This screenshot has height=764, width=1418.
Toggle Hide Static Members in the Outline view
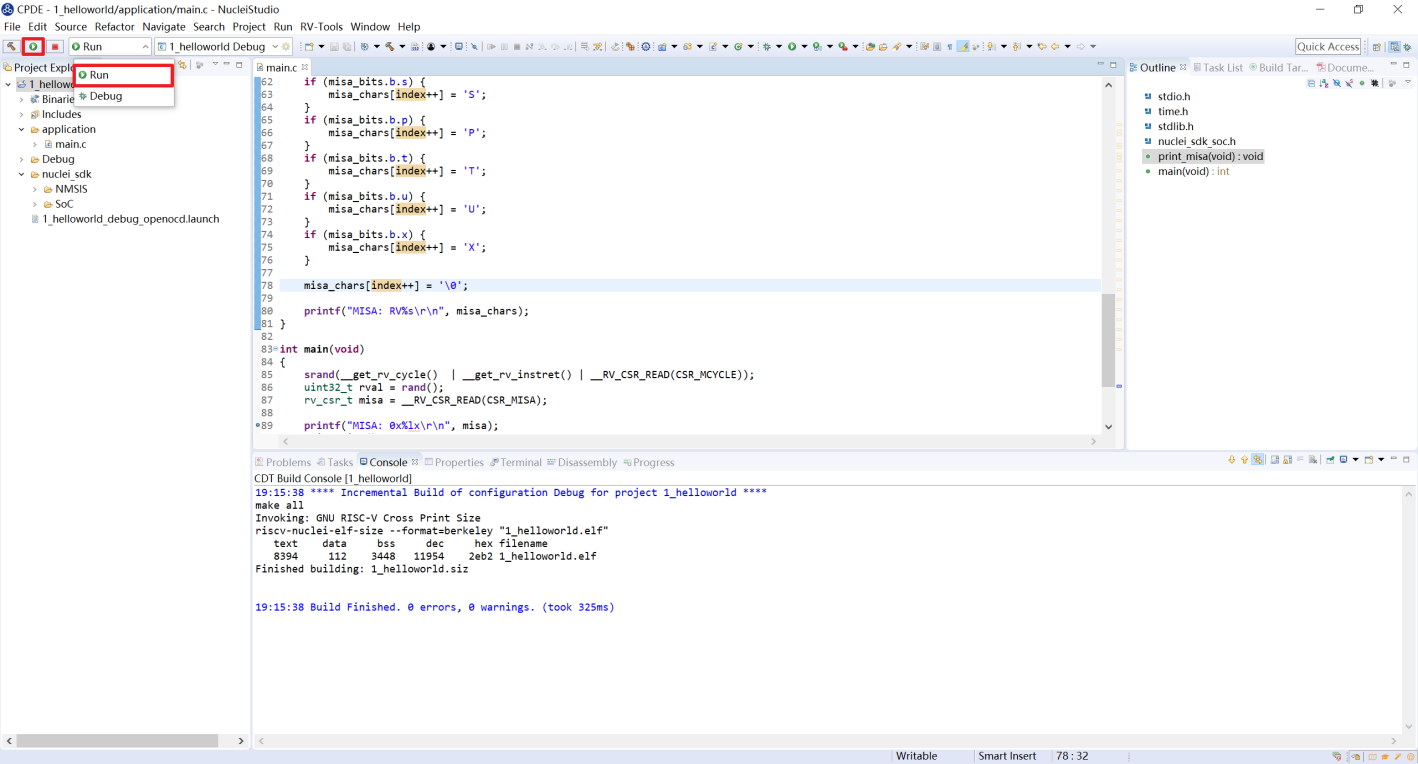[x=1349, y=83]
